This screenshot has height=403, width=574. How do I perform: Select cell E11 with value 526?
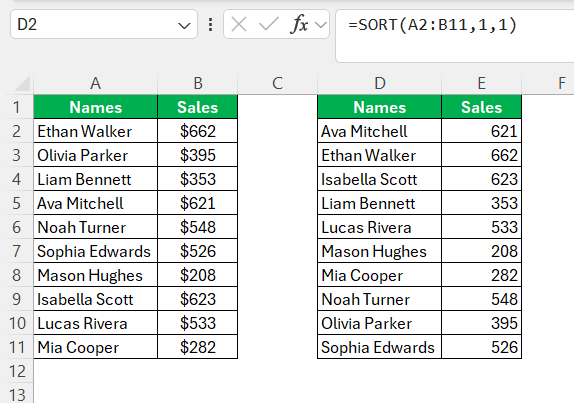click(481, 347)
